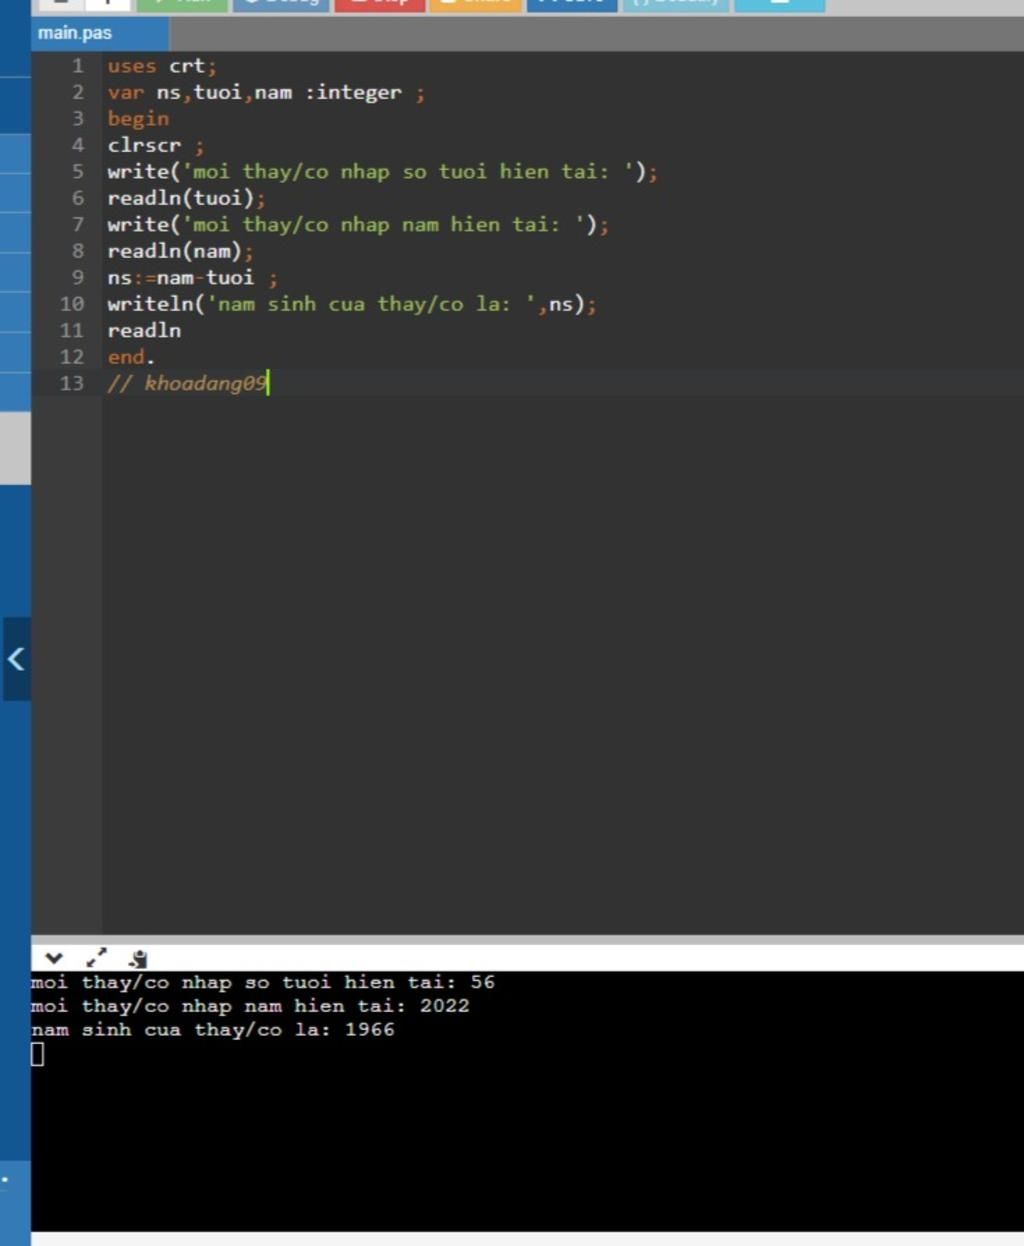The width and height of the screenshot is (1024, 1246).
Task: Click the console result 'nam sinh cua thay/co la: 1966'
Action: pos(213,1030)
